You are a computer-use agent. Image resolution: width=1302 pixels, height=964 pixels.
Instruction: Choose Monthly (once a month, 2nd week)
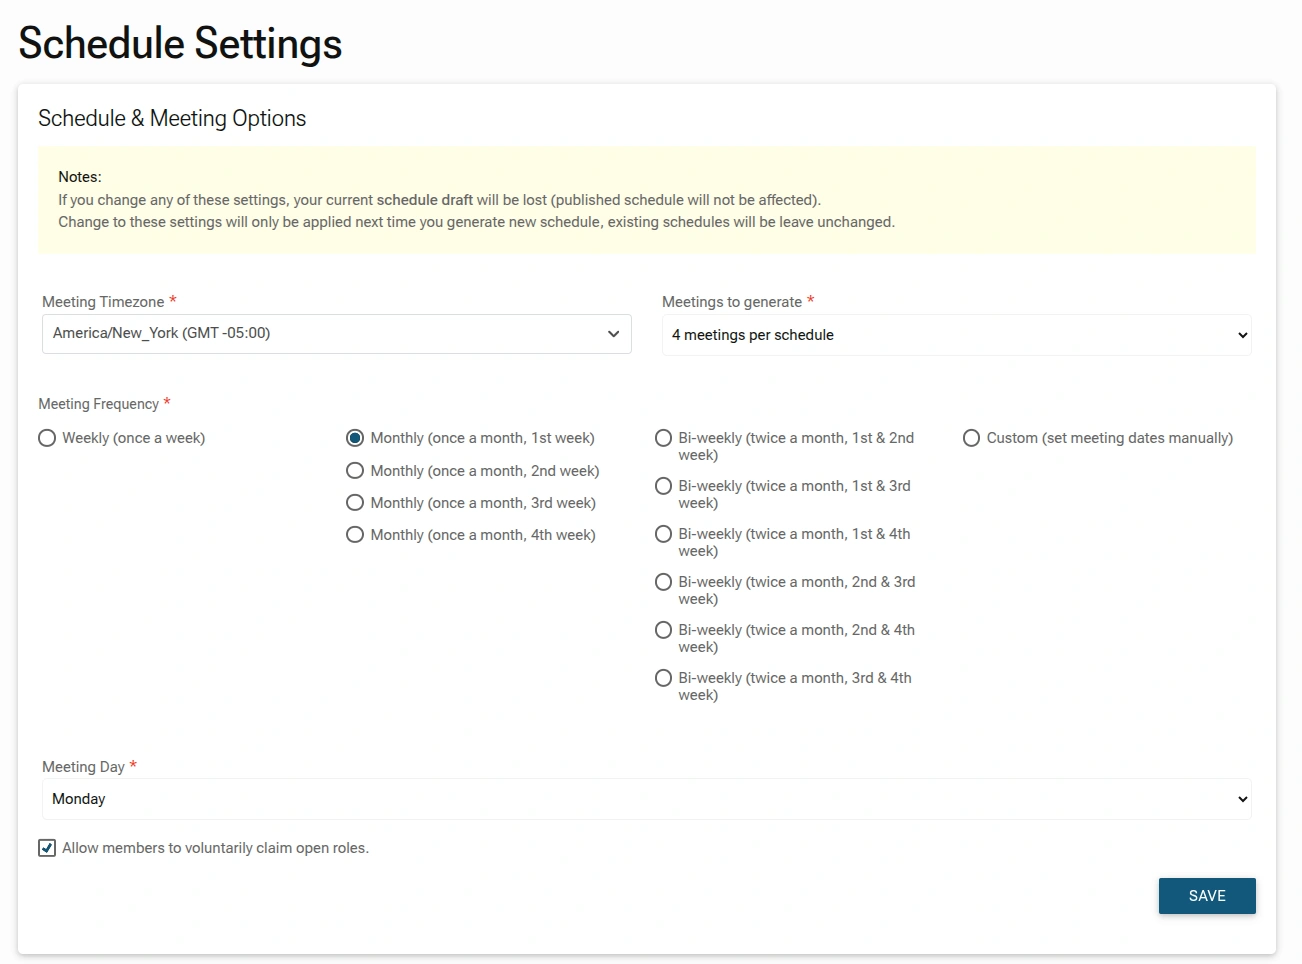tap(355, 471)
